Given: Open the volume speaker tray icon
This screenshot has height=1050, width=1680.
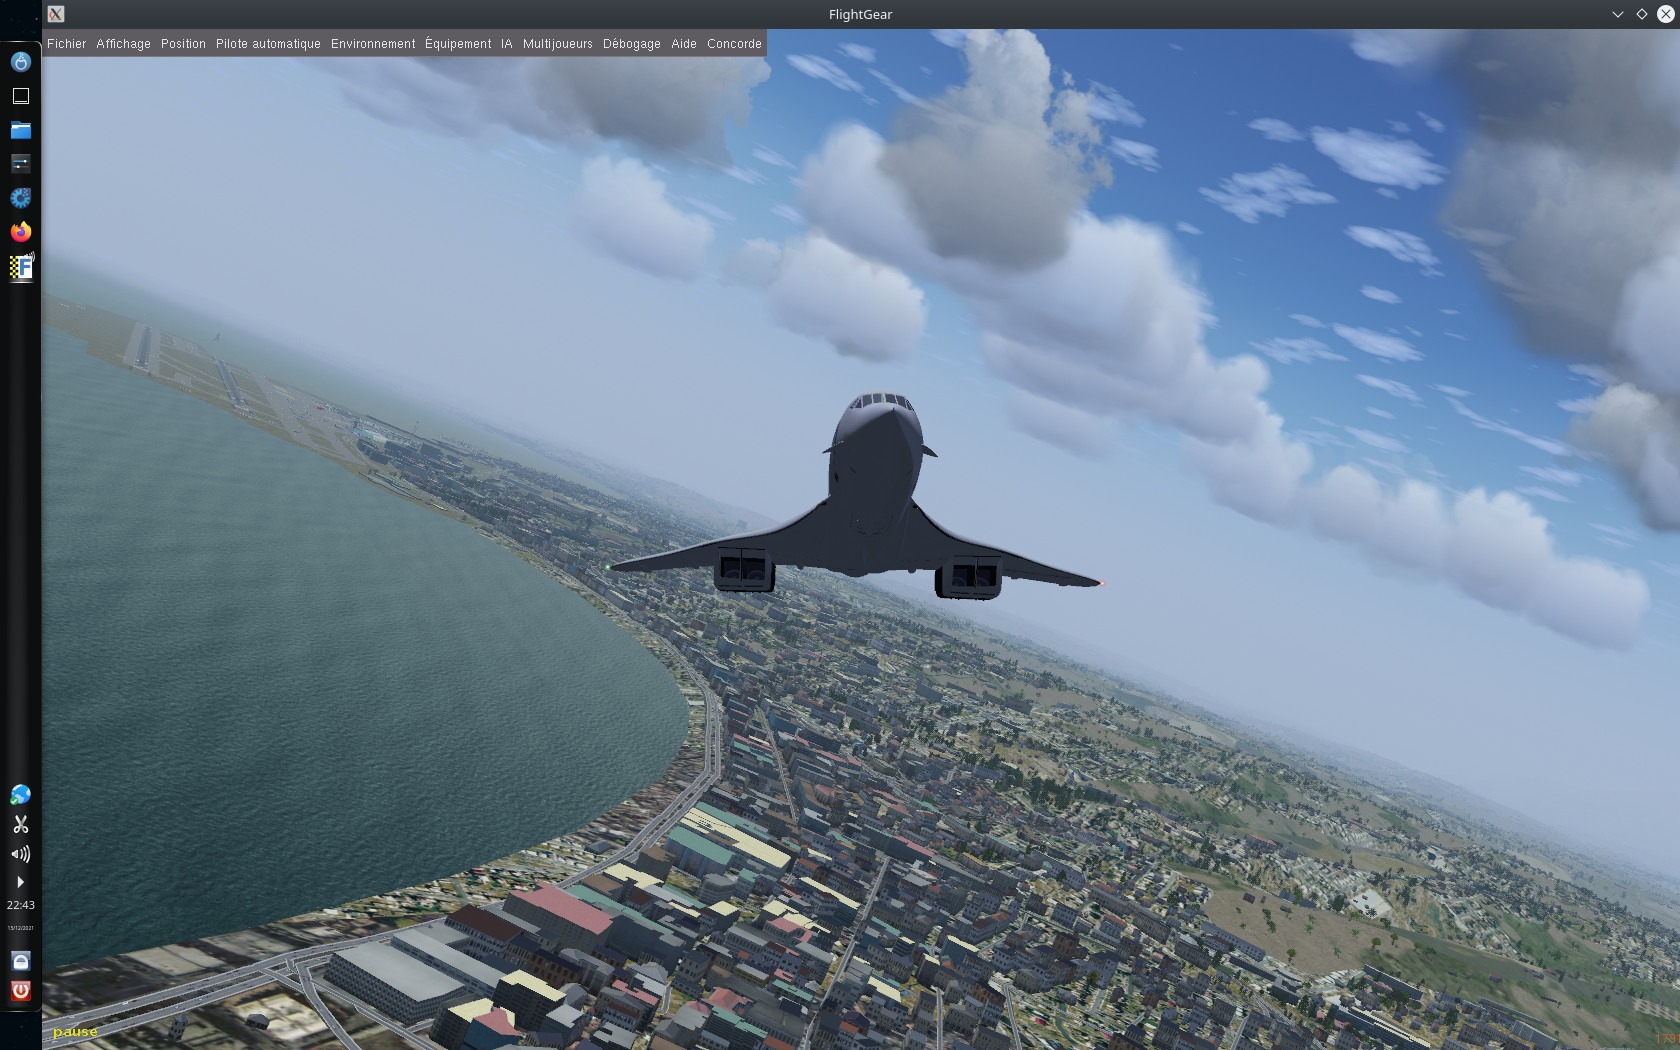Looking at the screenshot, I should tap(21, 854).
